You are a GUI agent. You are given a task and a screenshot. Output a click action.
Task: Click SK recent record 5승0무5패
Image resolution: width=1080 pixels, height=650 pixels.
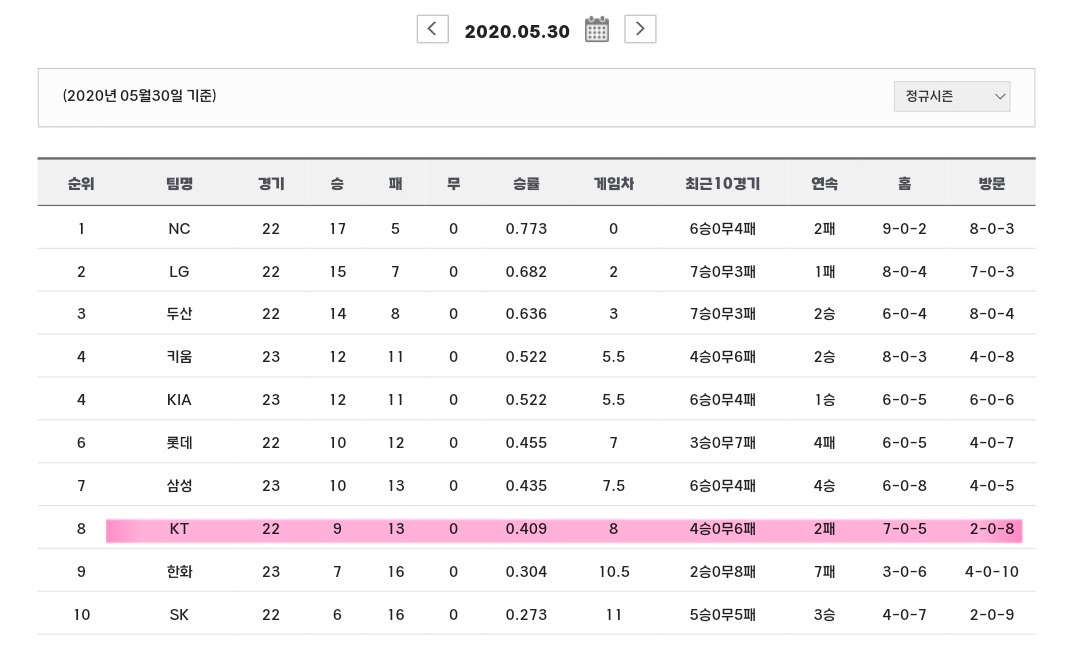click(723, 615)
